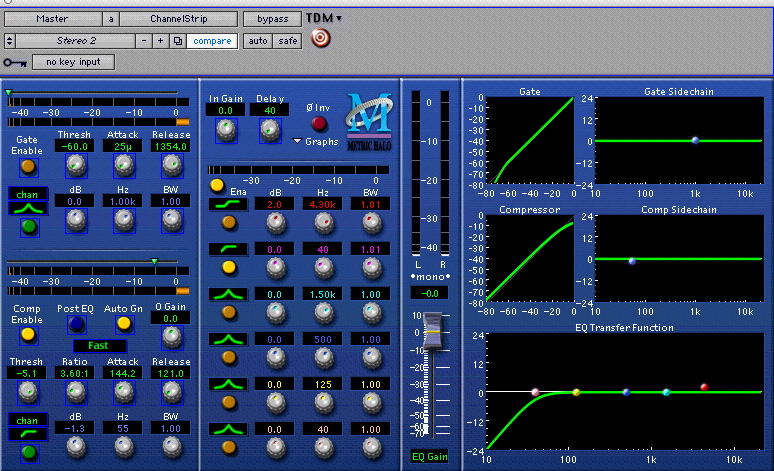Disable the 40 Hz magenta EQ band

click(229, 268)
